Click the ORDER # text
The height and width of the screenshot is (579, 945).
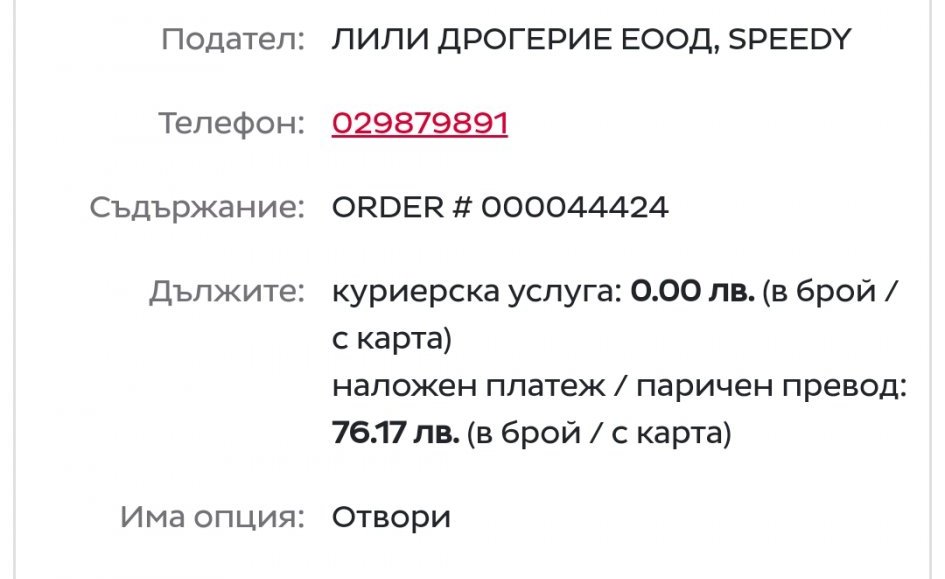[x=401, y=208]
